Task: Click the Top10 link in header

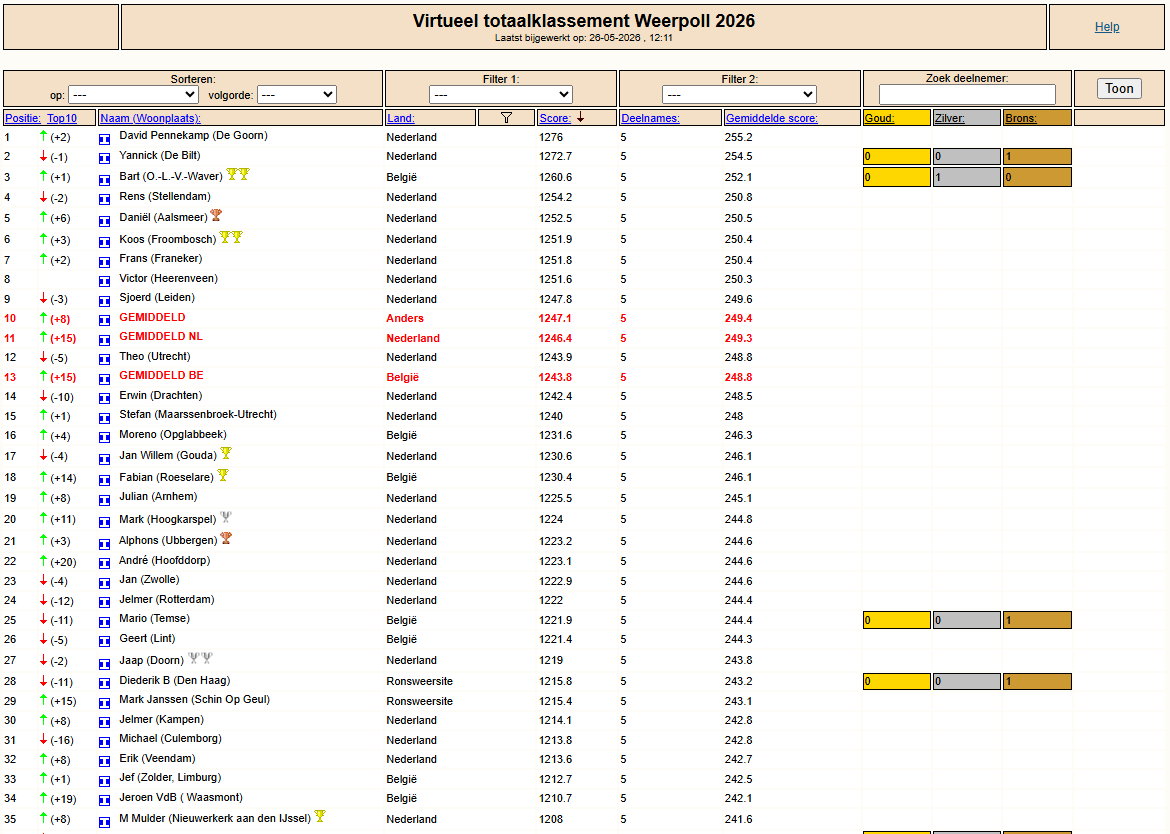Action: pos(62,118)
